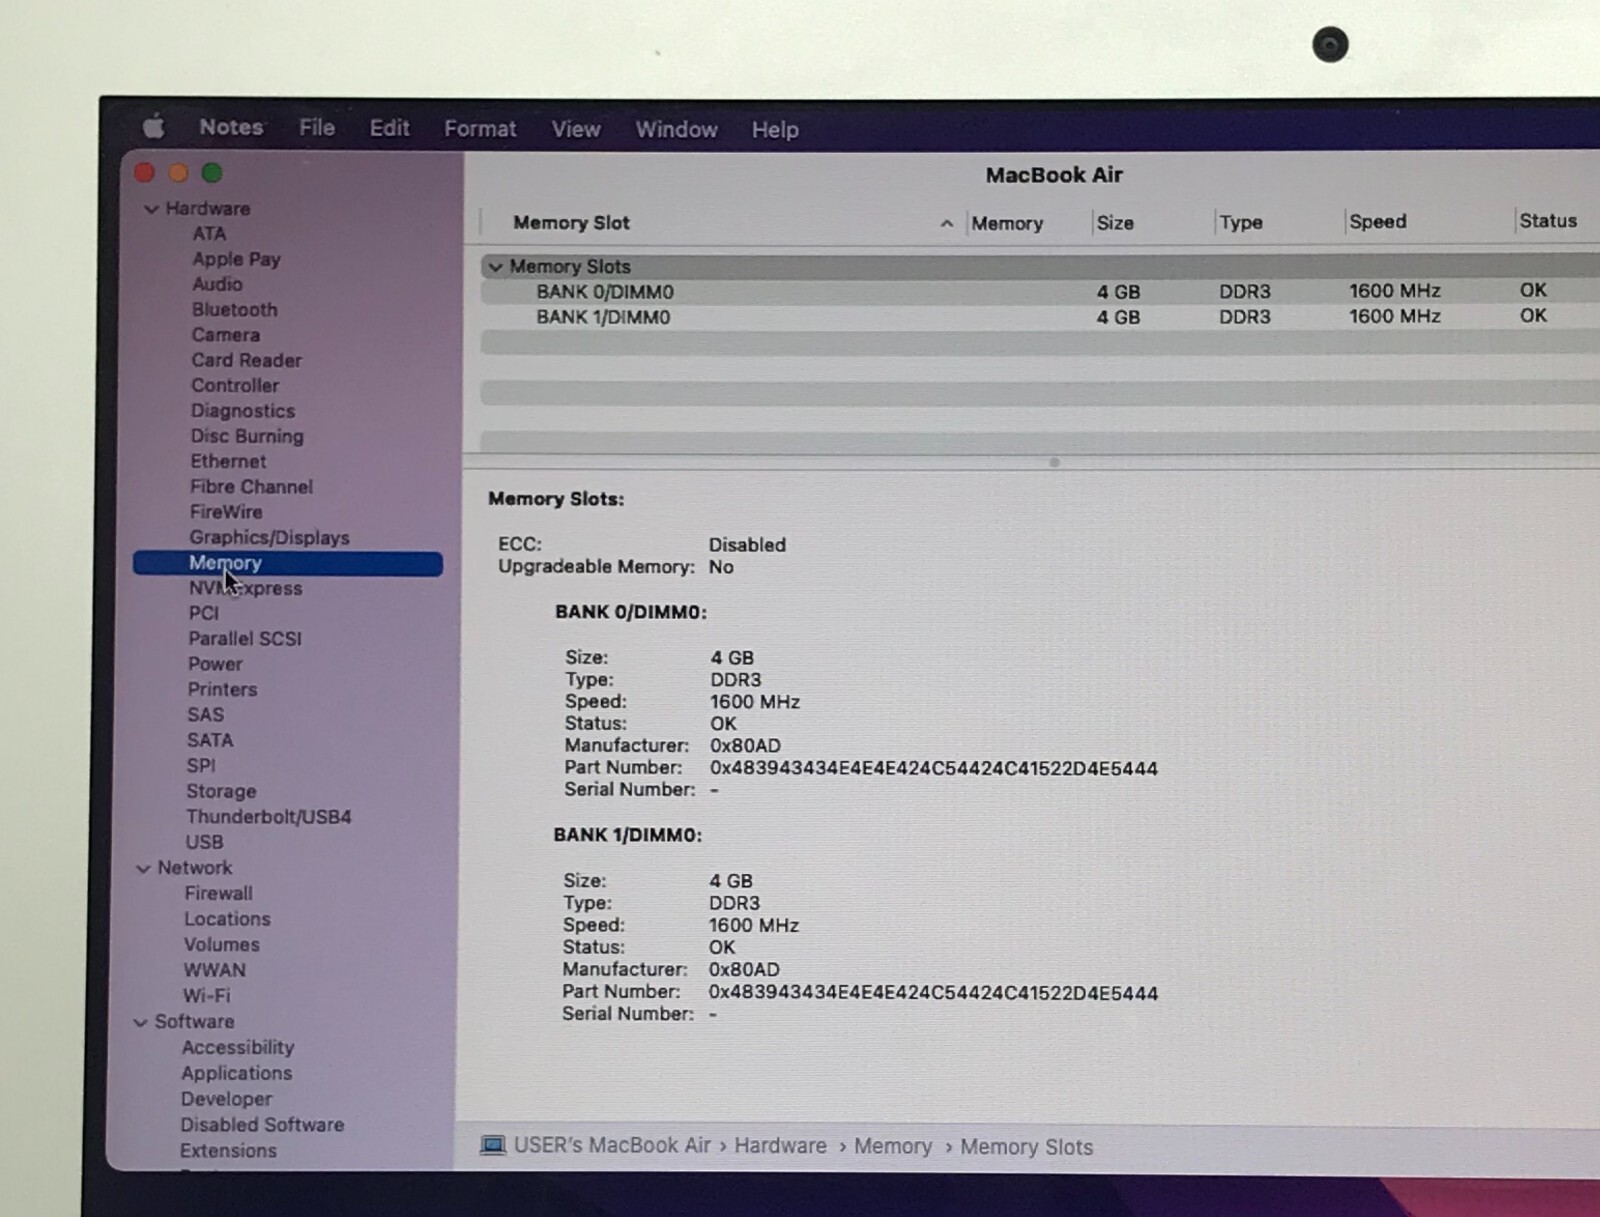Viewport: 1600px width, 1217px height.
Task: Open the Notes menu
Action: click(231, 127)
